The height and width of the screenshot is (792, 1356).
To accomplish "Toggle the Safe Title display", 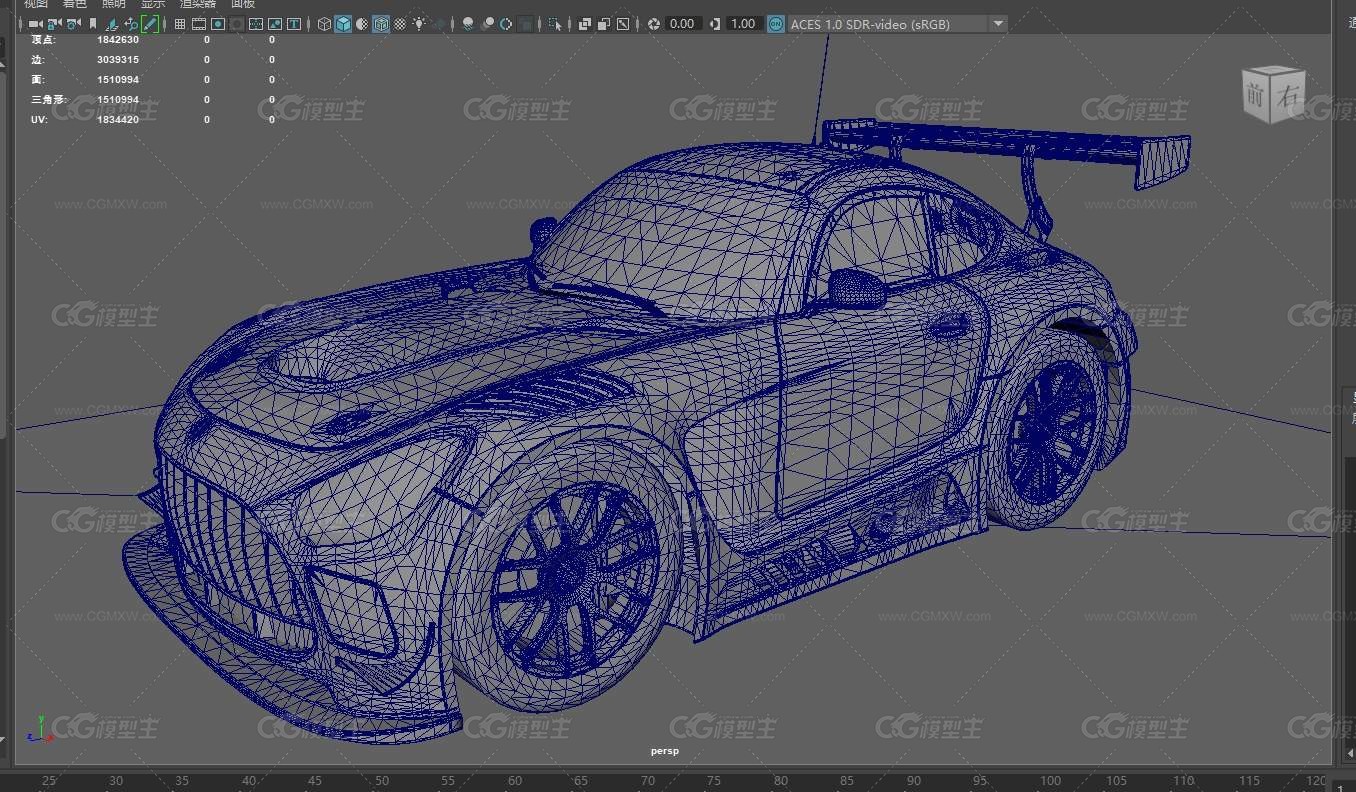I will click(x=293, y=24).
